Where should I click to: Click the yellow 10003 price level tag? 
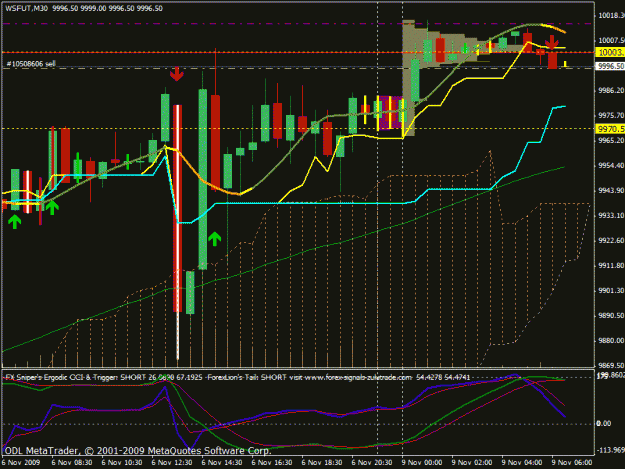pos(610,52)
